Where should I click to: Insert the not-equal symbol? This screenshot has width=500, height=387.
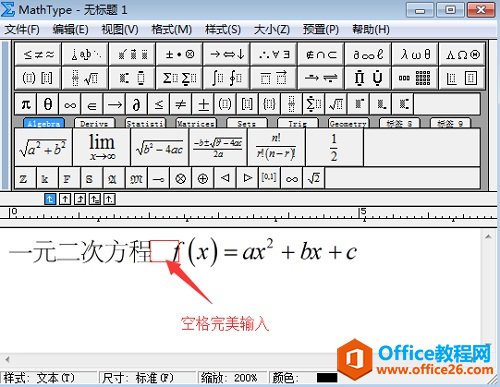pyautogui.click(x=181, y=105)
